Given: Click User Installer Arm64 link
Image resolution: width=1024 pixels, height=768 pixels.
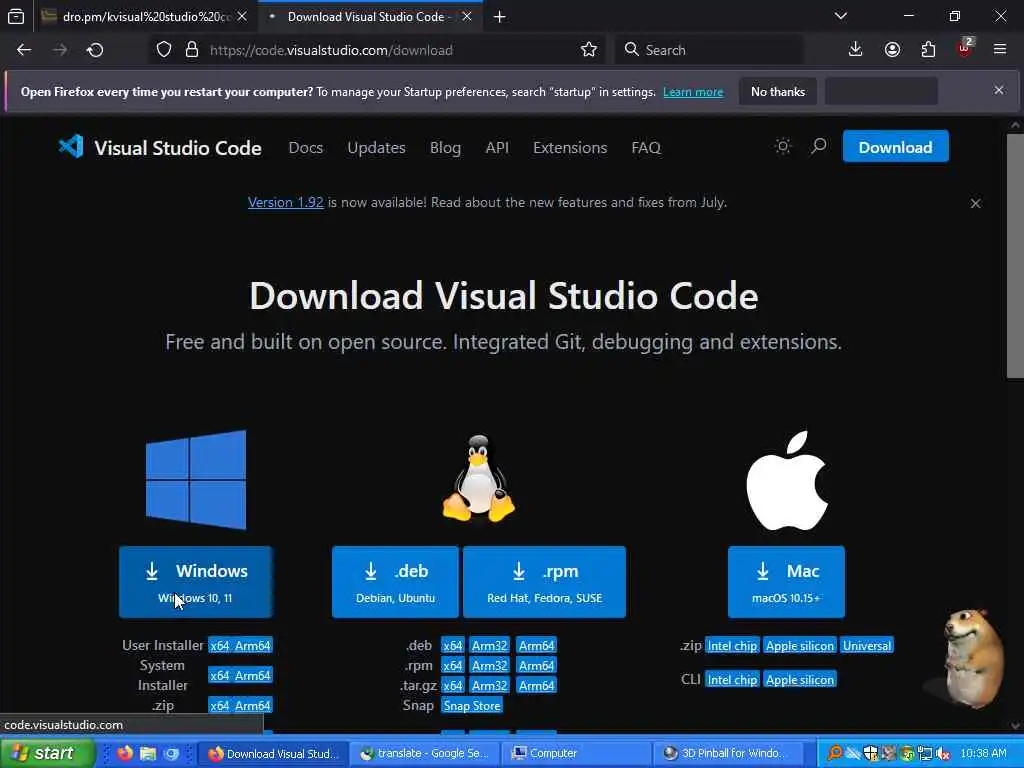Looking at the screenshot, I should [x=253, y=645].
